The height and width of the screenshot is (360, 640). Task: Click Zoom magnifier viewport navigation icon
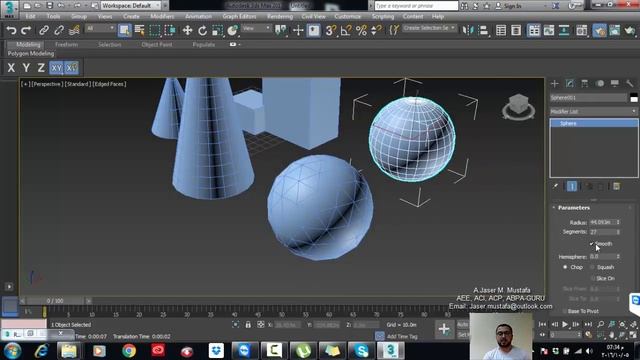point(600,324)
